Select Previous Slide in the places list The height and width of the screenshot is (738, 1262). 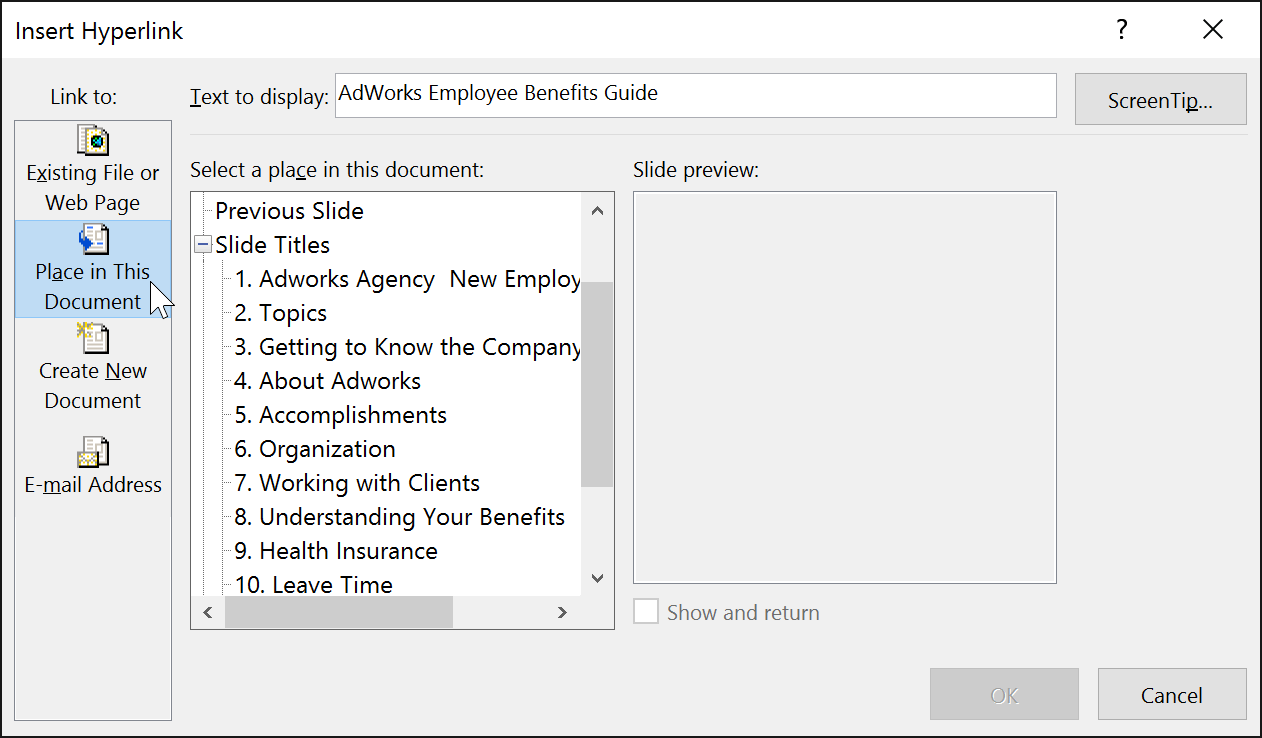pyautogui.click(x=289, y=210)
